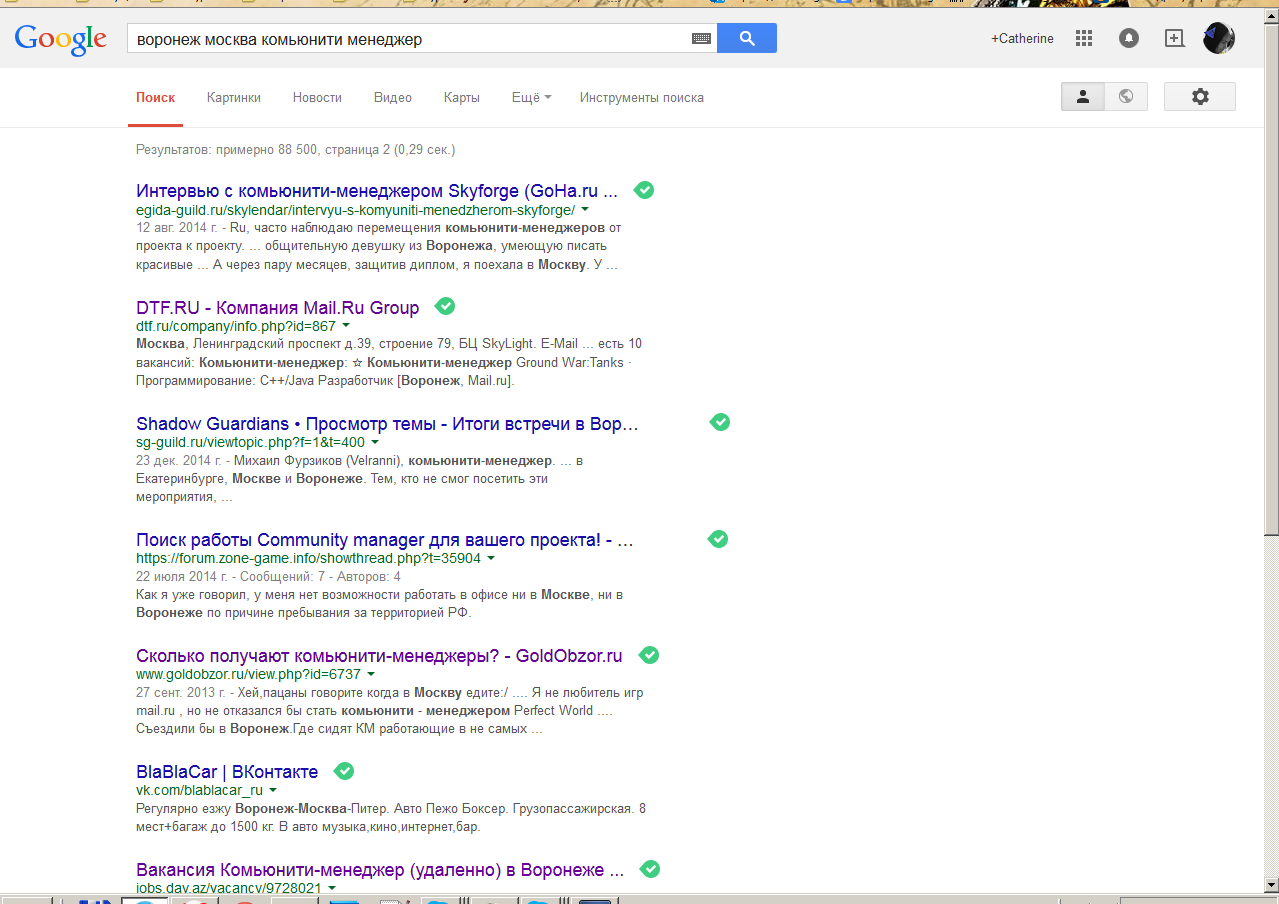Expand arrow next to egida-guild.ru URL

click(x=585, y=210)
